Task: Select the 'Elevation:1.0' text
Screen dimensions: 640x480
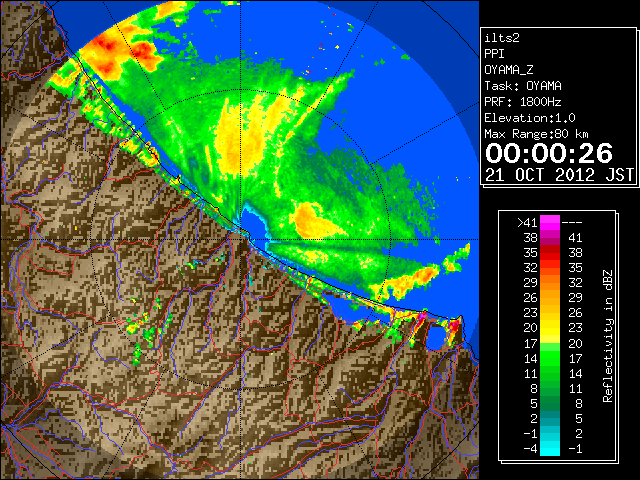Action: tap(530, 118)
